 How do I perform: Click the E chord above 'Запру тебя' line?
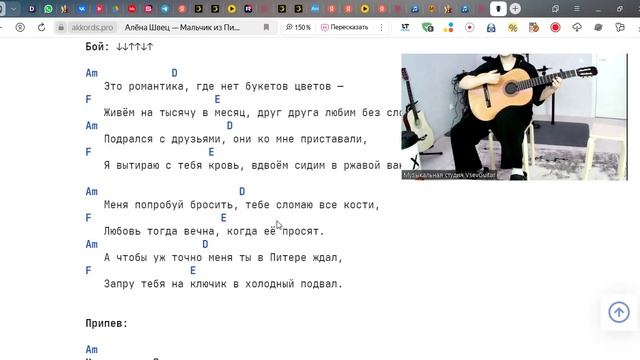pos(193,271)
